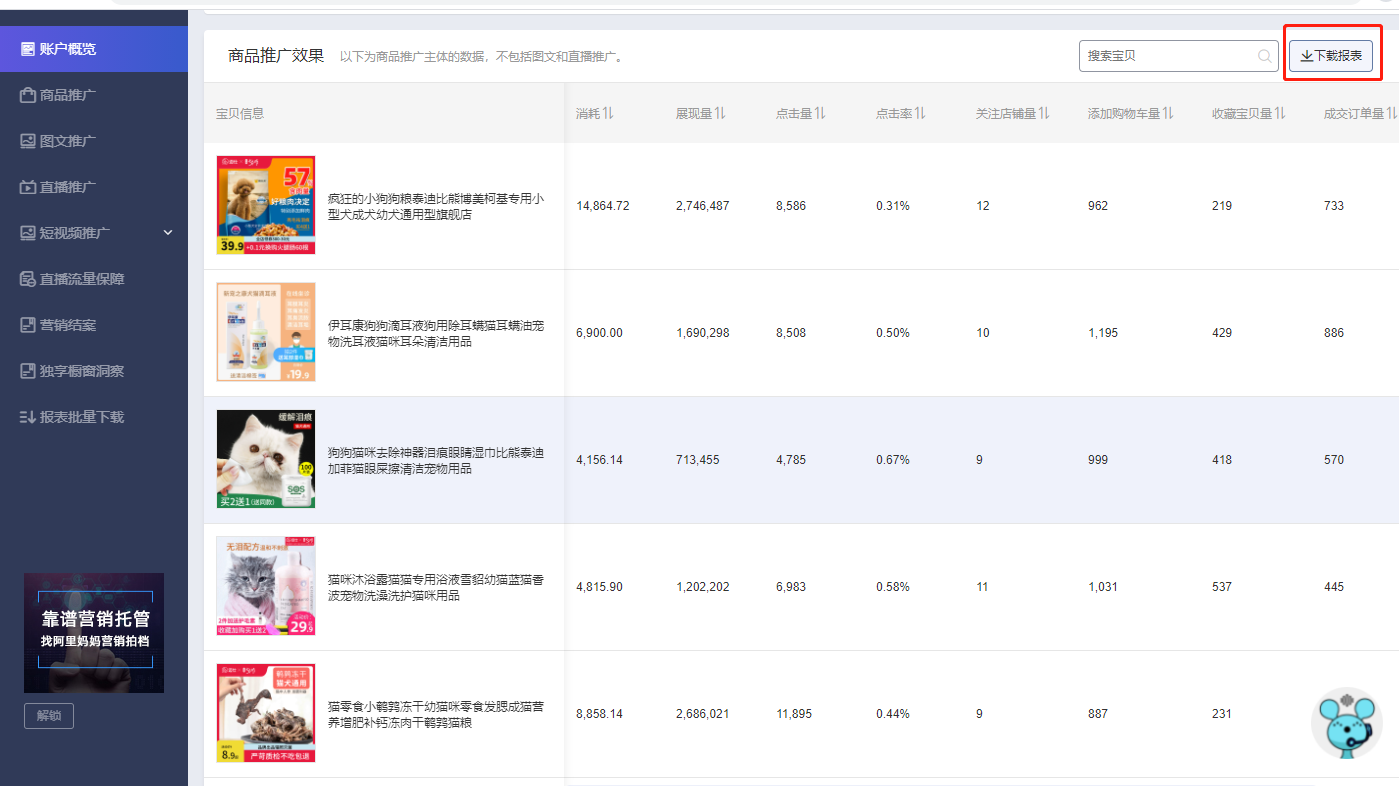Open the 伊耳康狗狗滴耳液 product thumbnail
This screenshot has width=1399, height=786.
coord(266,332)
